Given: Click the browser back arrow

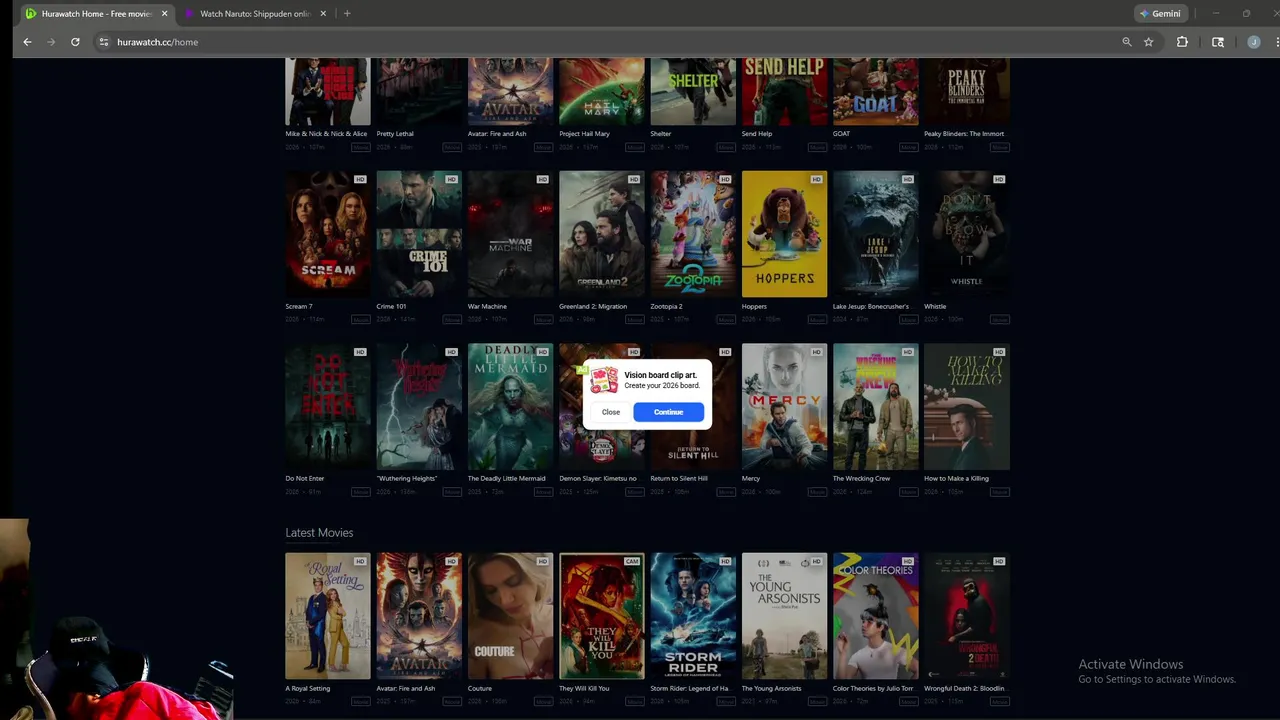Looking at the screenshot, I should click(x=27, y=42).
